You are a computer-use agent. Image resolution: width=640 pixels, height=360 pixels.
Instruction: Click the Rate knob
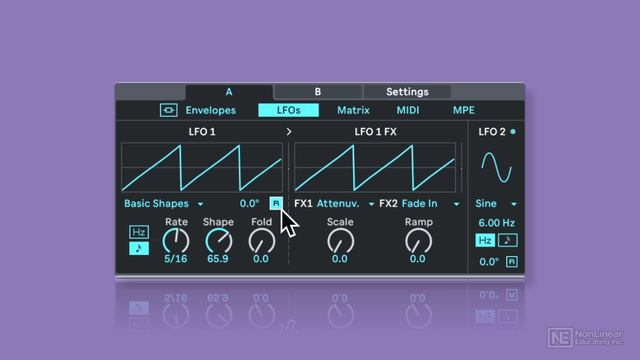(176, 241)
